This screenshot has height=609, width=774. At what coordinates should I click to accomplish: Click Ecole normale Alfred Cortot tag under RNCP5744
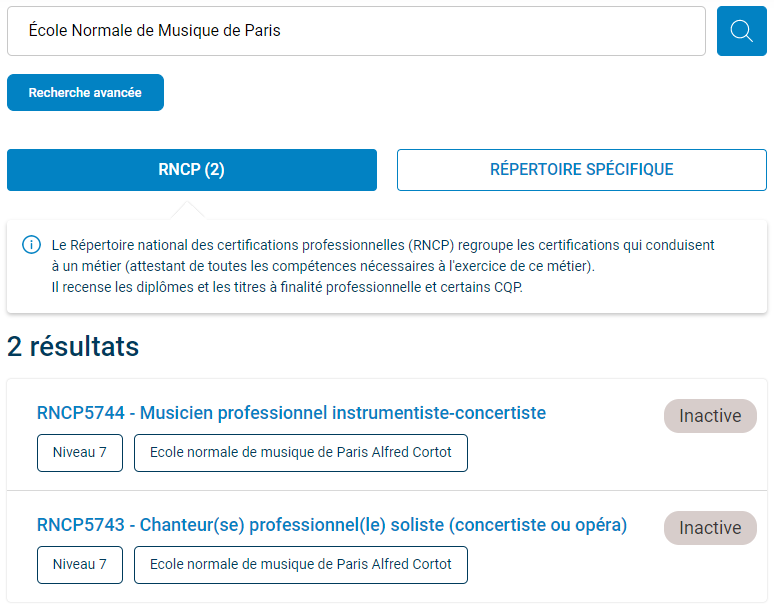301,453
